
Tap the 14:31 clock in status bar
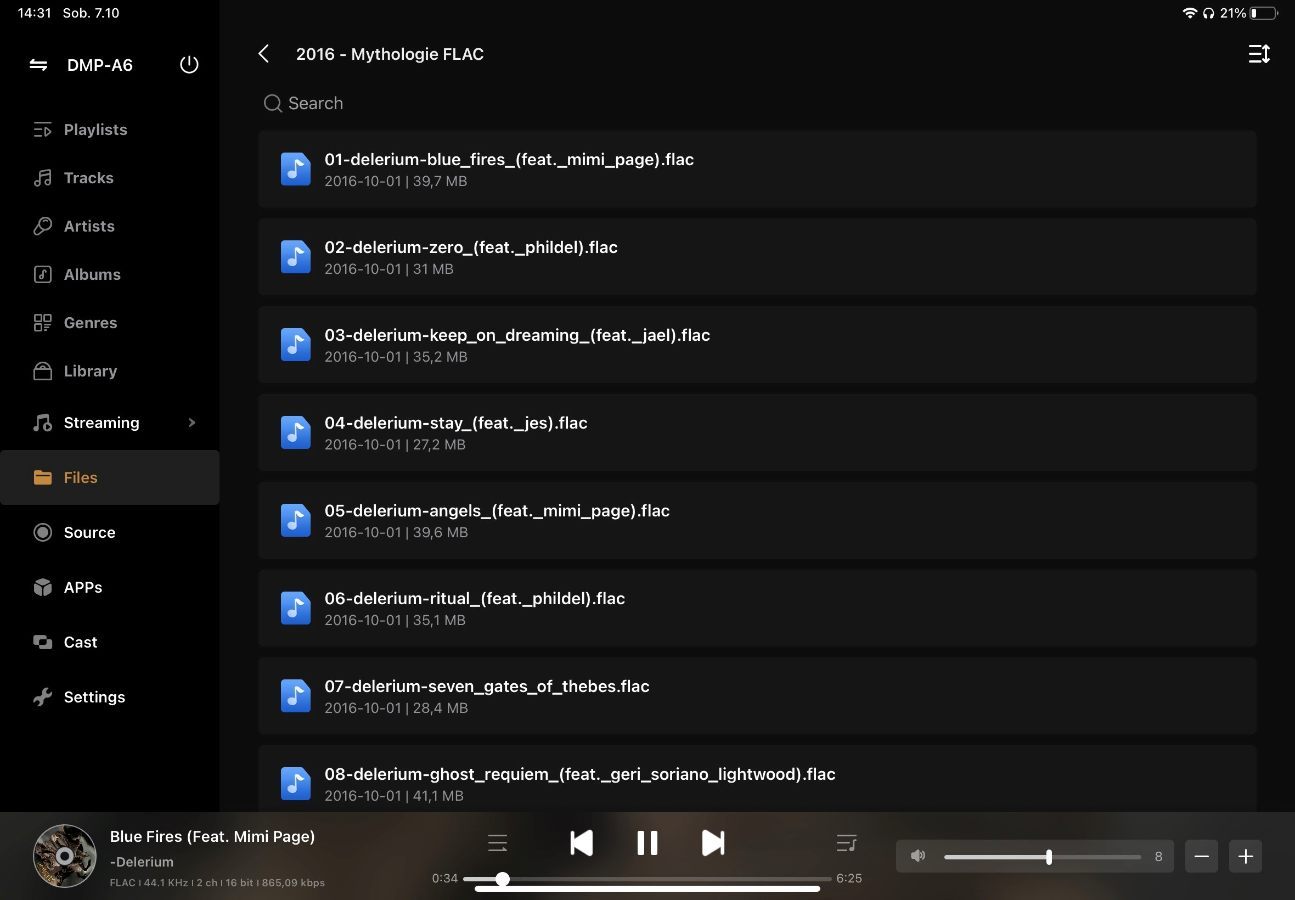[x=34, y=14]
